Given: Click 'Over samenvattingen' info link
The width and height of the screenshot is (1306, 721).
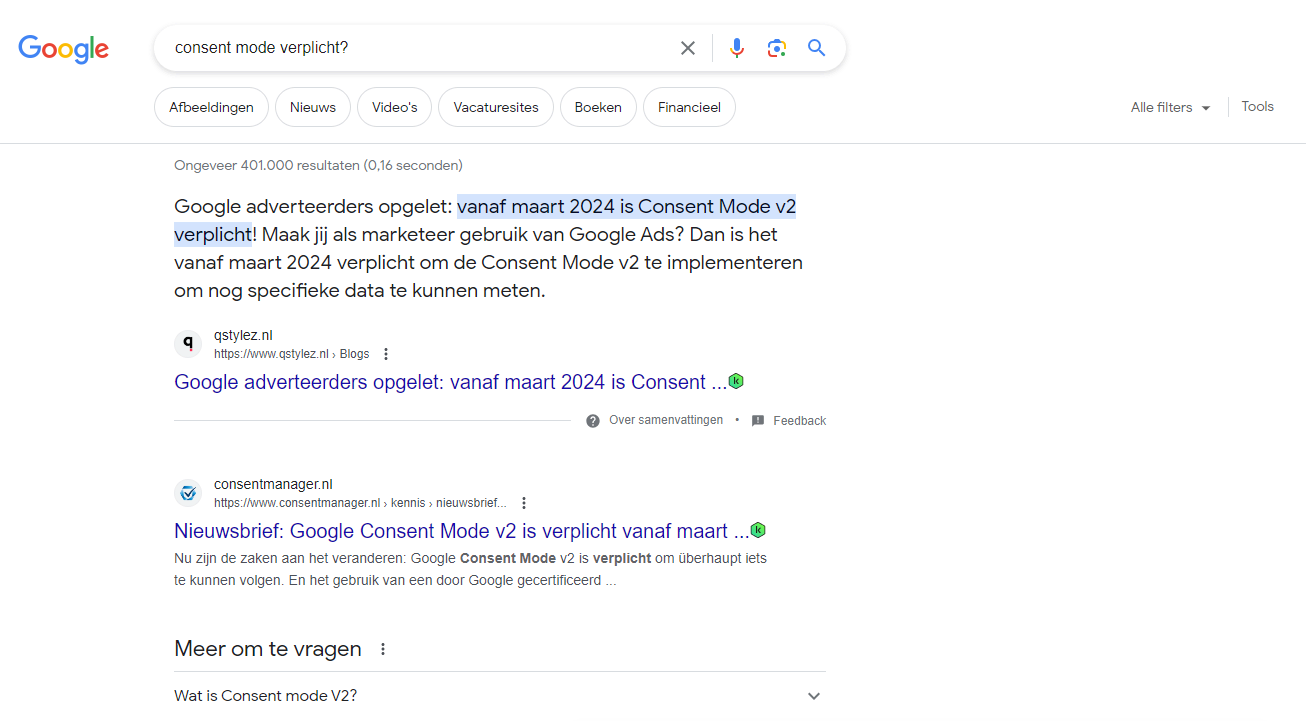Looking at the screenshot, I should click(665, 420).
